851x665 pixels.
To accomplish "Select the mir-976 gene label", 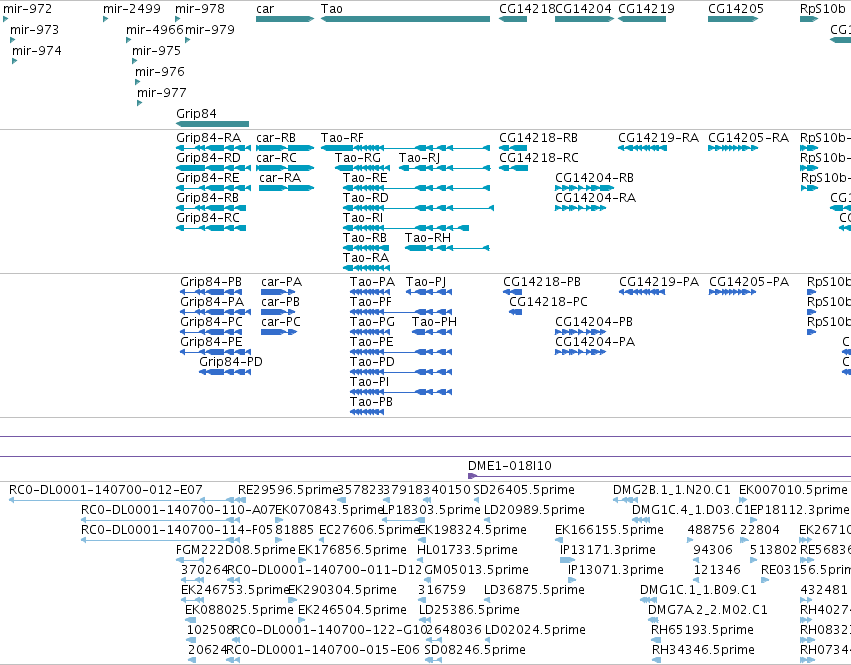I will click(160, 72).
